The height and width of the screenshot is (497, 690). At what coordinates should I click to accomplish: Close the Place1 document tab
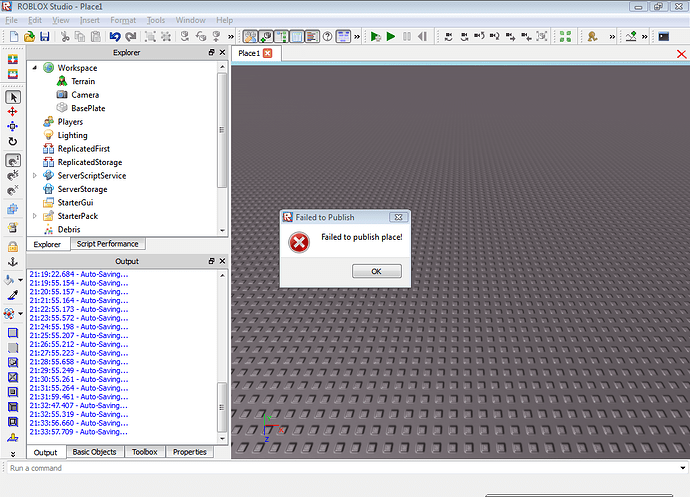(268, 53)
